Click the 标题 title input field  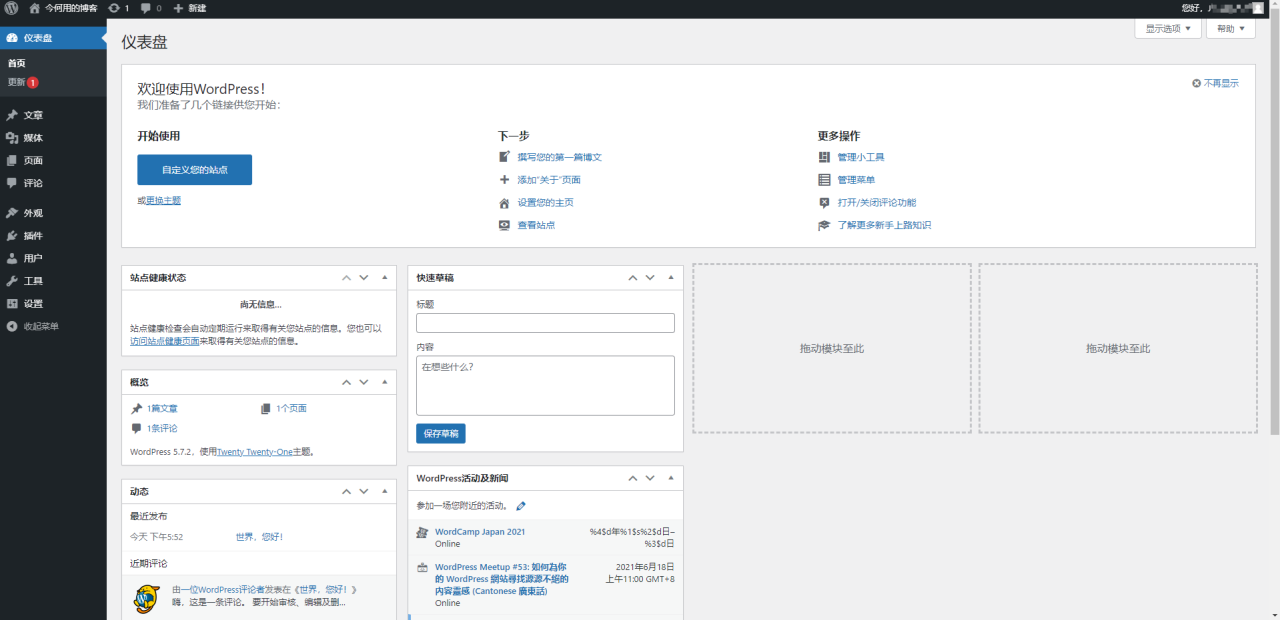tap(545, 323)
